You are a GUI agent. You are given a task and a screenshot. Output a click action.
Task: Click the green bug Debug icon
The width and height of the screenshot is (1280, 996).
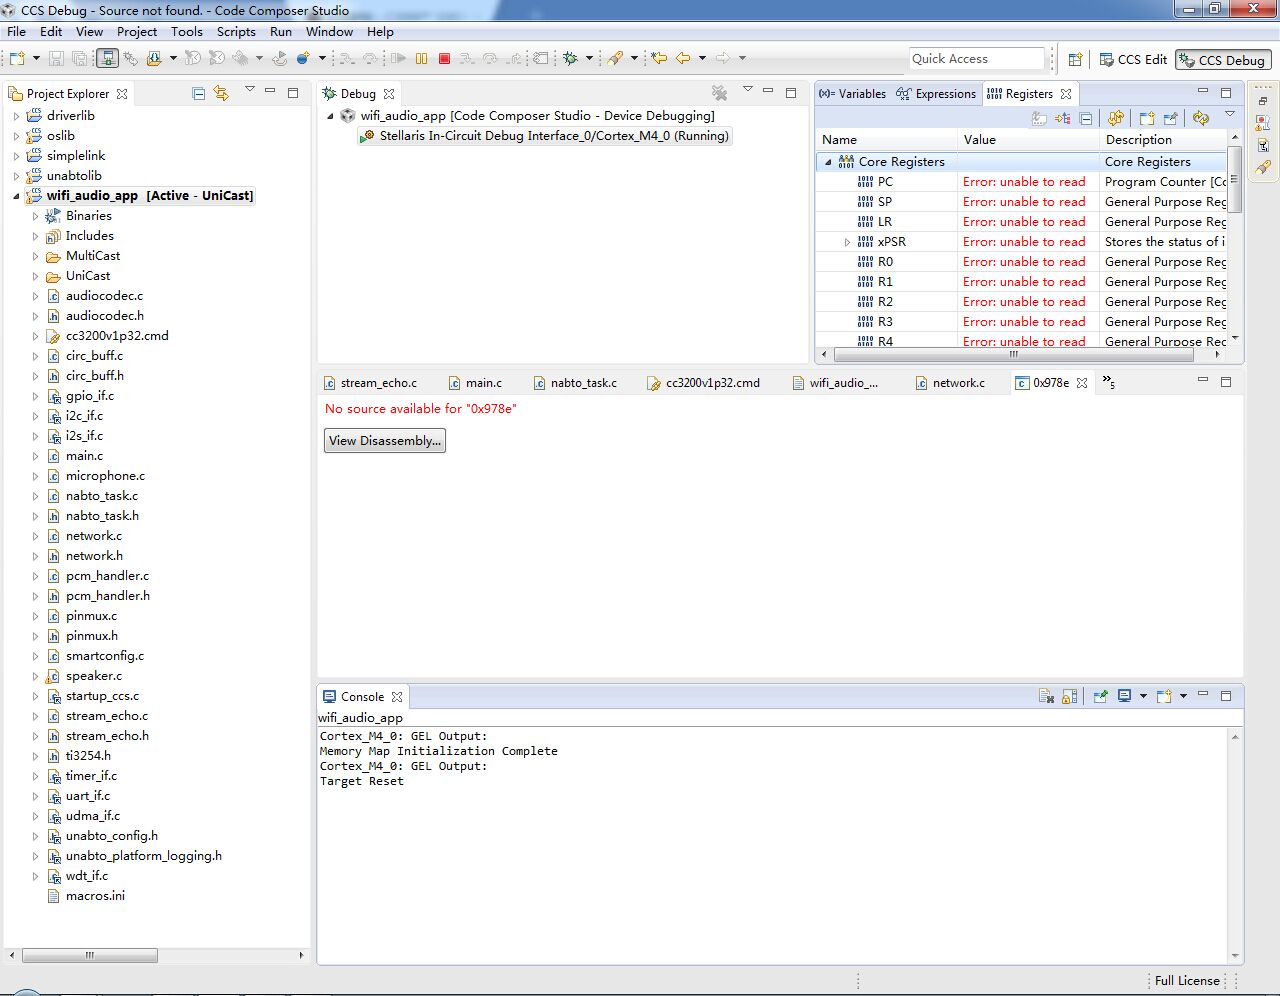click(x=570, y=59)
